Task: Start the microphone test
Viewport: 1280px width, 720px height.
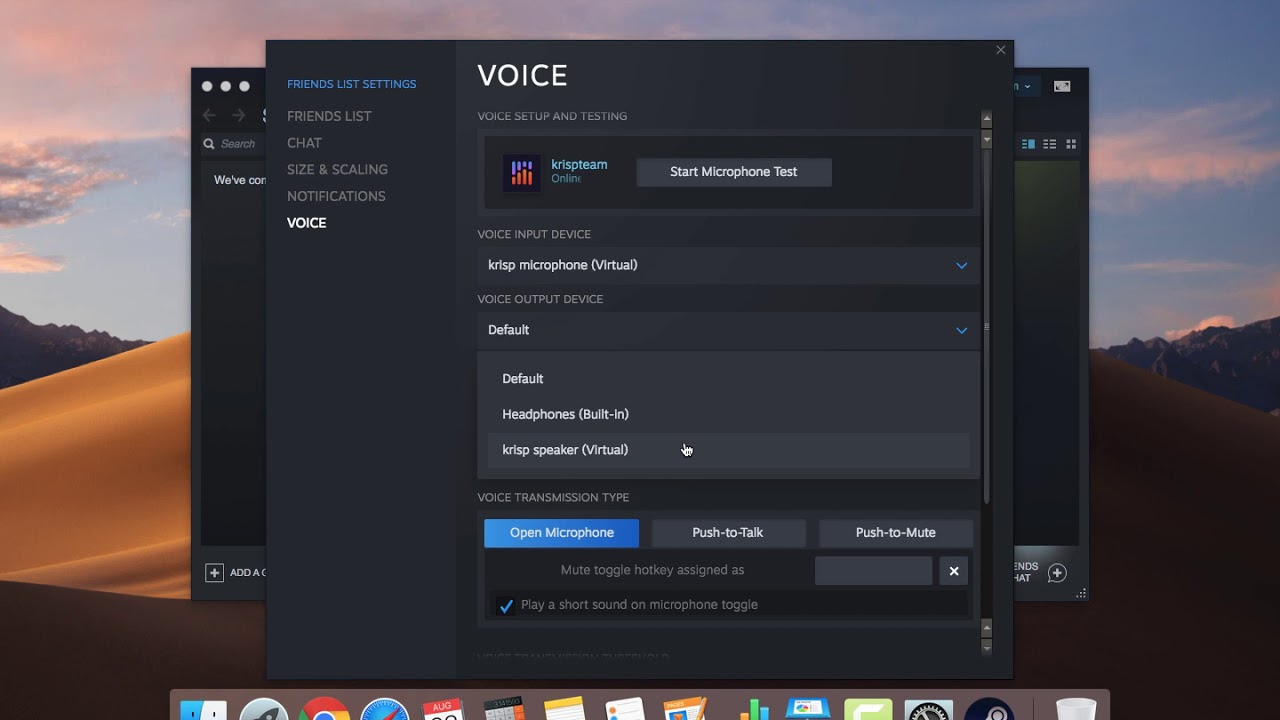Action: tap(734, 172)
